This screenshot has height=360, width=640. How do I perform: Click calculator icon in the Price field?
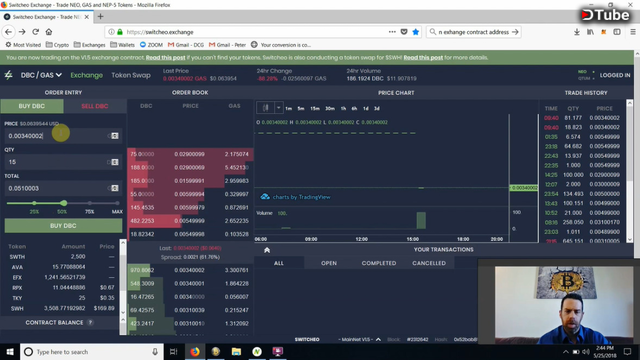click(115, 136)
